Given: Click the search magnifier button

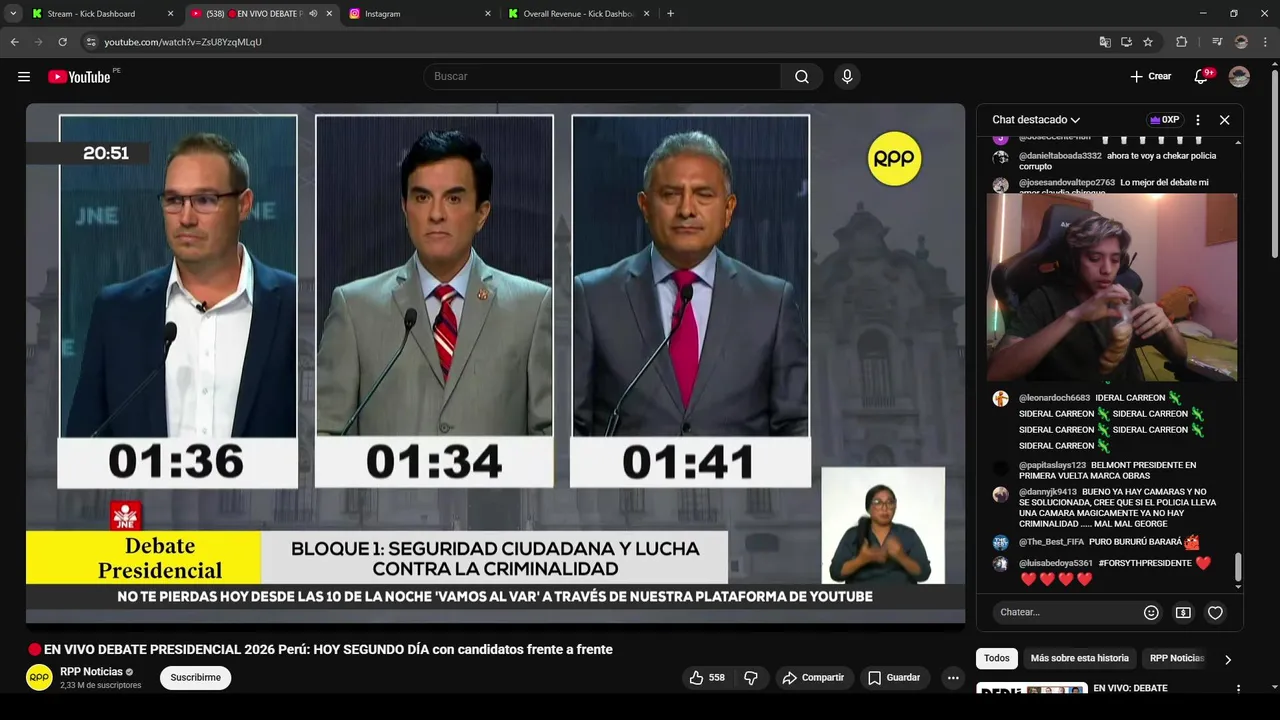Looking at the screenshot, I should click(x=802, y=77).
